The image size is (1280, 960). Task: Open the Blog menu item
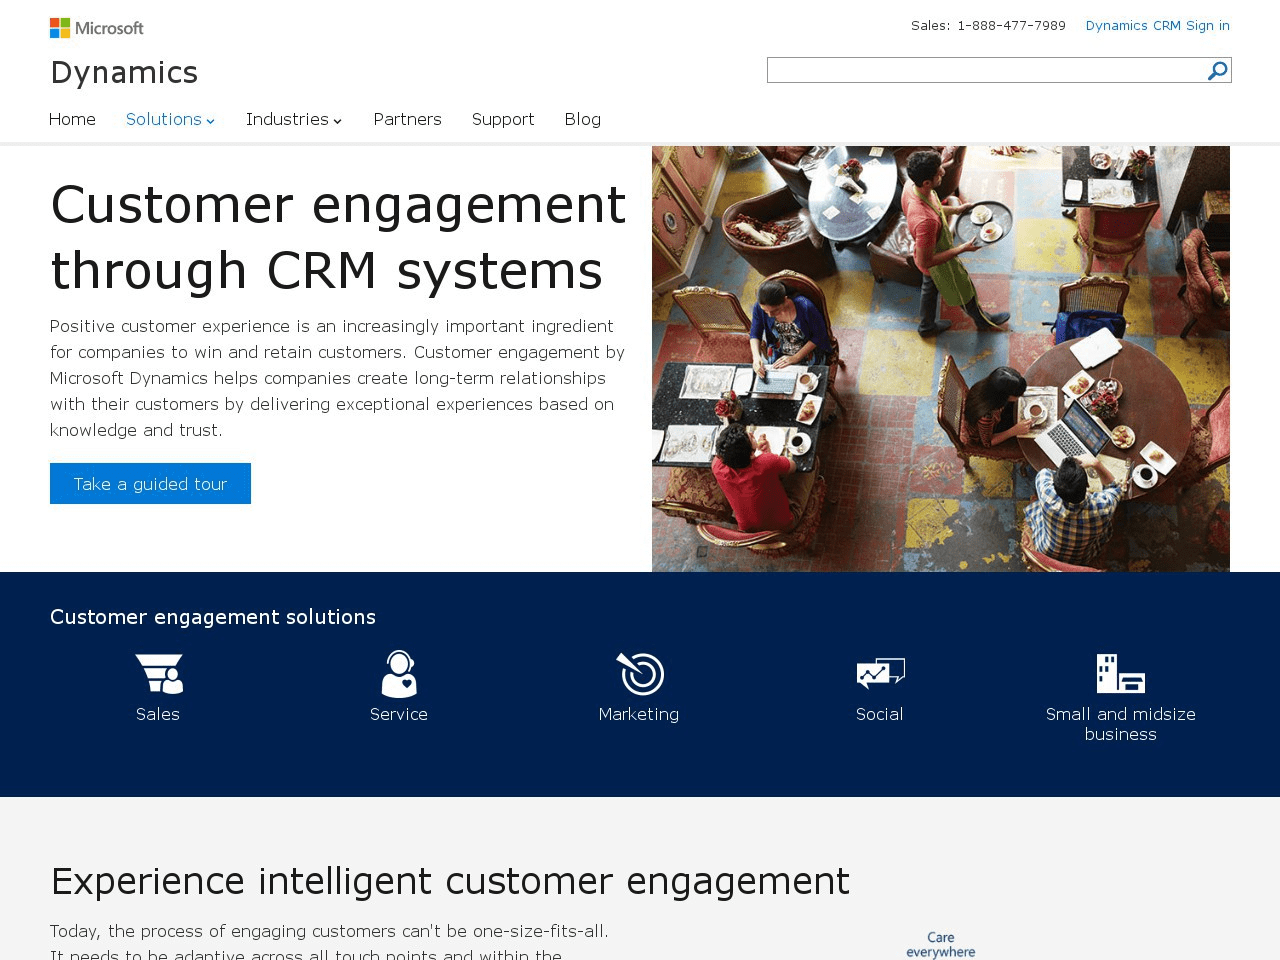[x=582, y=119]
